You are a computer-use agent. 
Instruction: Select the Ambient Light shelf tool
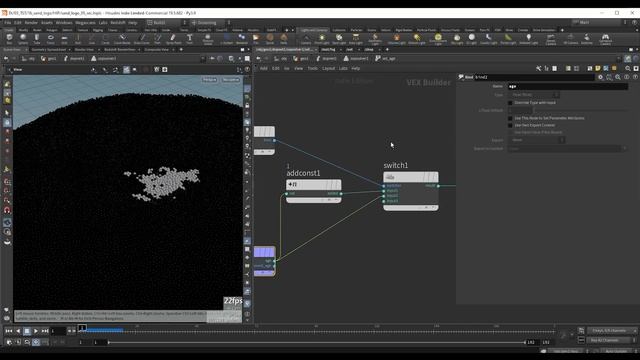pyautogui.click(x=529, y=39)
